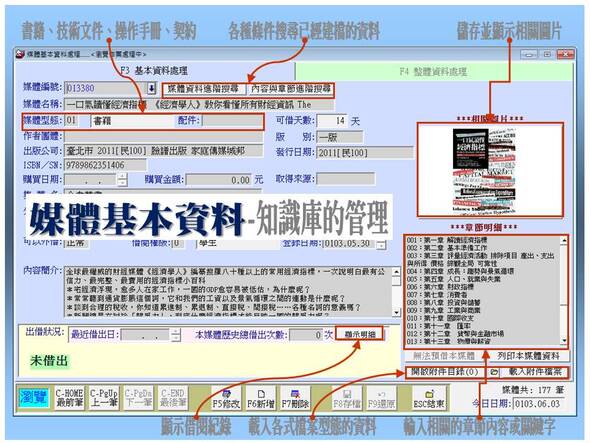
Task: Click the 購買金額 field showing 0.00
Action: pos(219,180)
